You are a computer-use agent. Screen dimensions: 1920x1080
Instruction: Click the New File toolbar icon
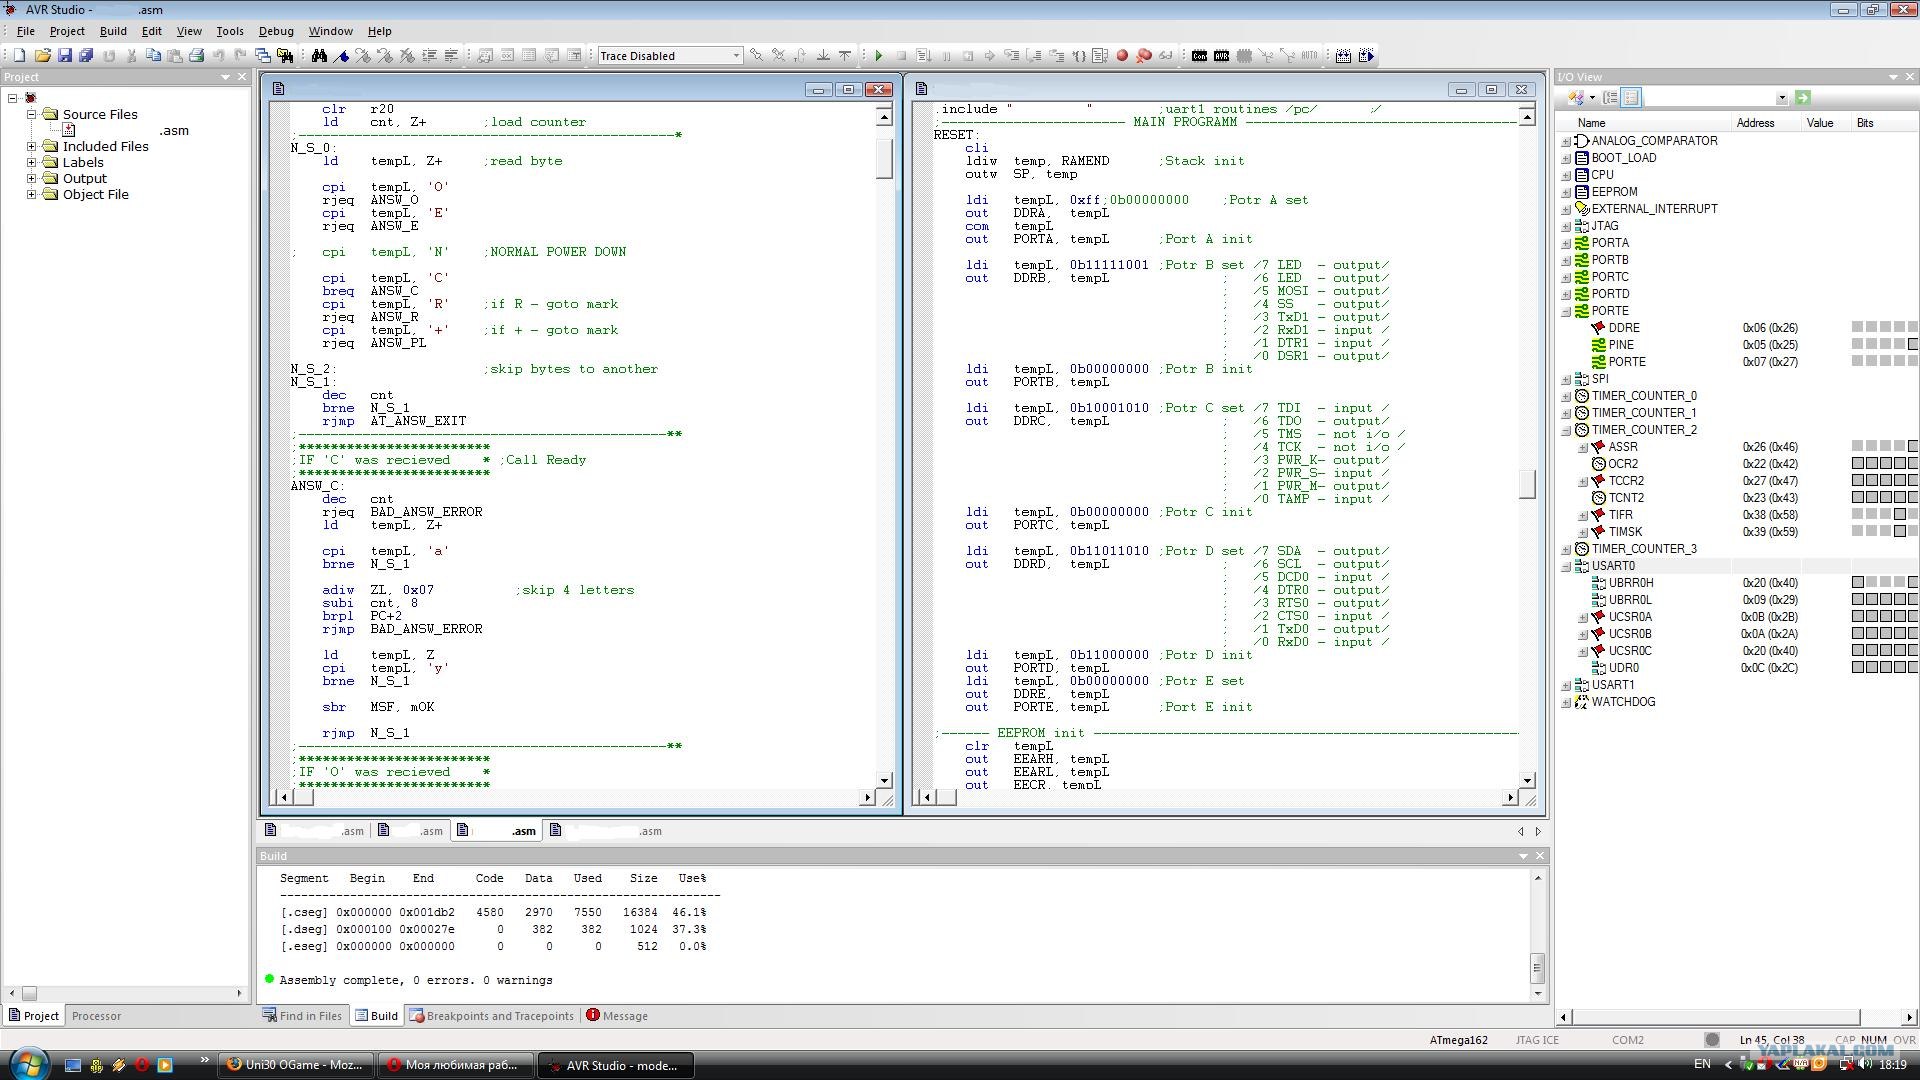click(19, 56)
